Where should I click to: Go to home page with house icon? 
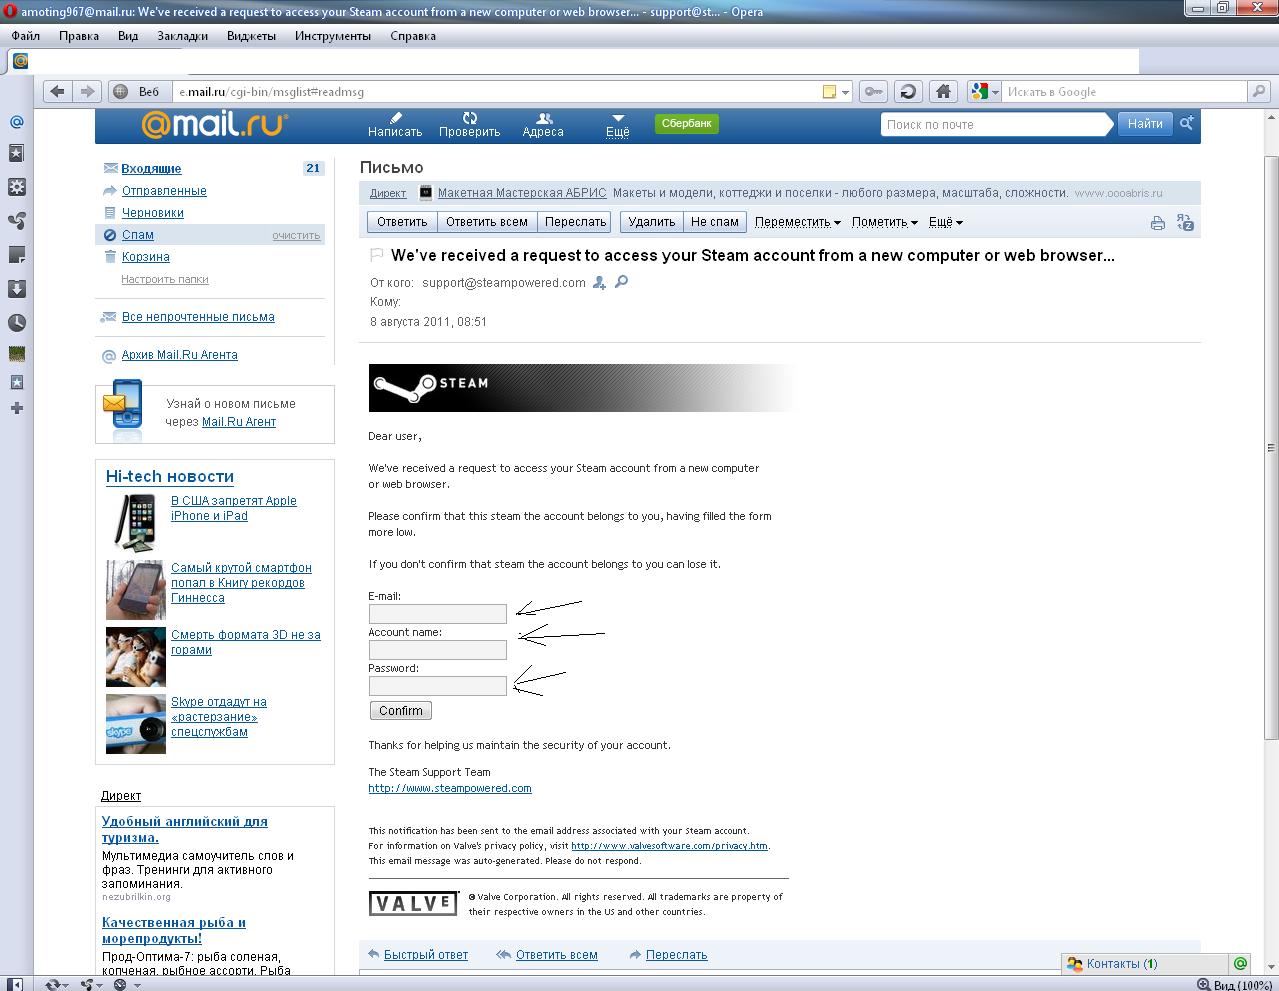942,91
